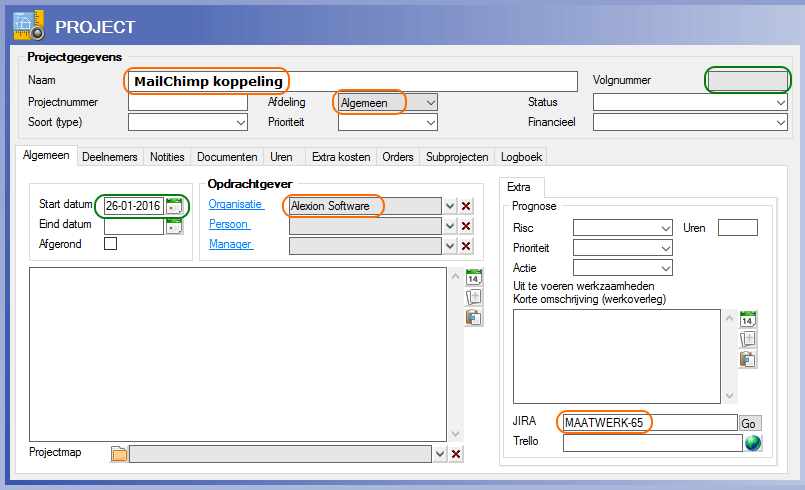This screenshot has width=805, height=490.
Task: Switch to the Subprojecten tab
Action: point(457,157)
